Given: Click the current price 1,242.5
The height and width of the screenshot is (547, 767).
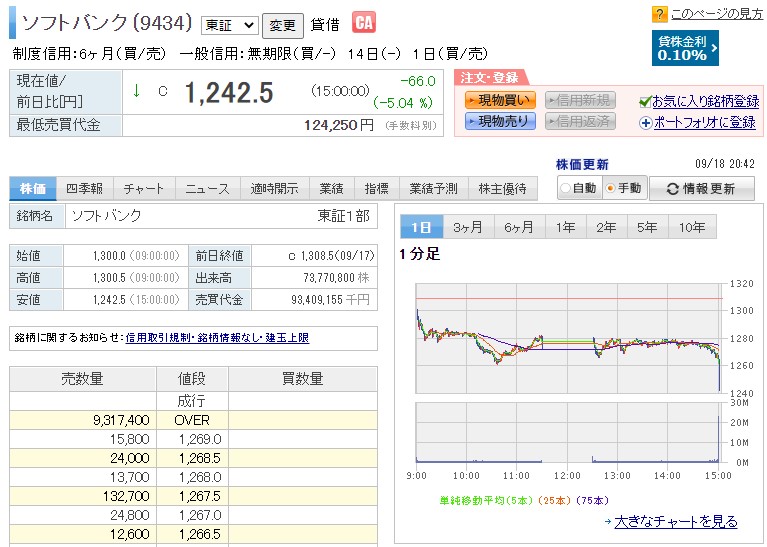Looking at the screenshot, I should point(229,93).
